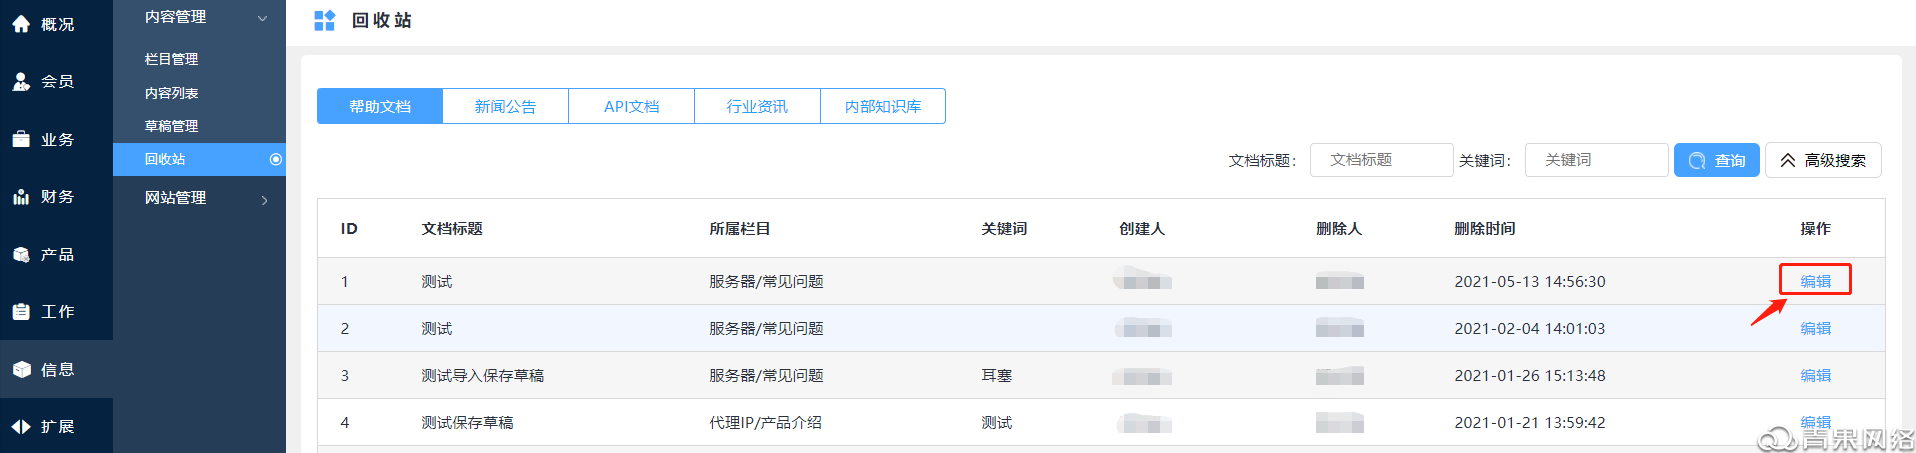The height and width of the screenshot is (453, 1916).
Task: Click the 查询 search button
Action: (1716, 160)
